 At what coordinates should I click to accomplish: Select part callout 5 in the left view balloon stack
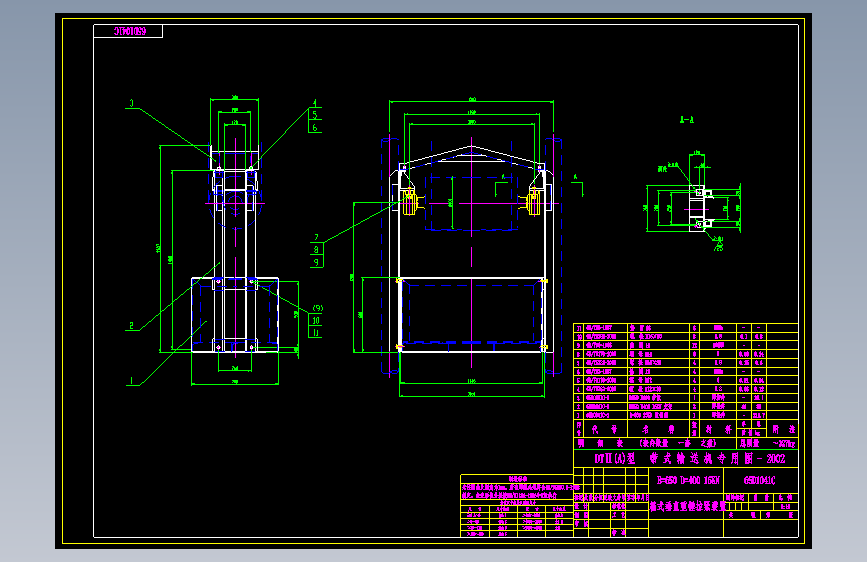[x=315, y=115]
